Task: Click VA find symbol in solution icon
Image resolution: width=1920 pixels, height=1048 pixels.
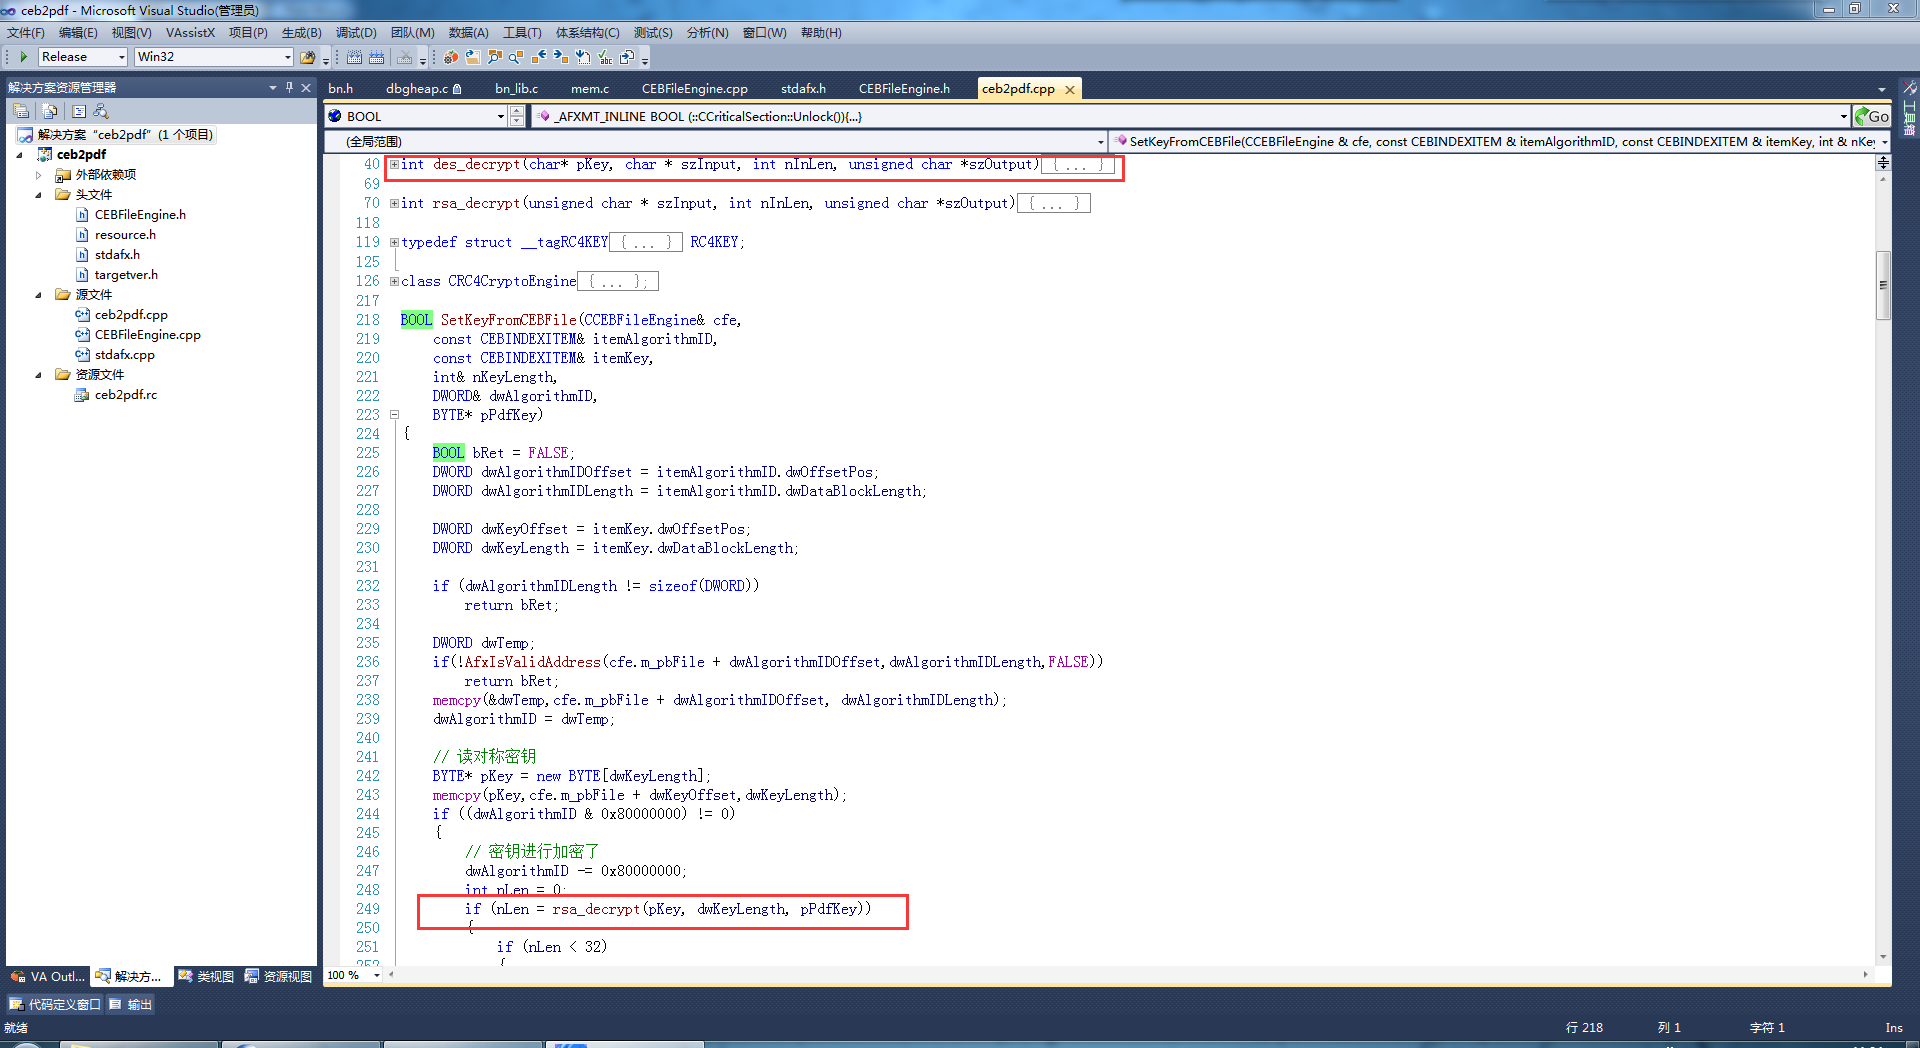Action: point(495,57)
